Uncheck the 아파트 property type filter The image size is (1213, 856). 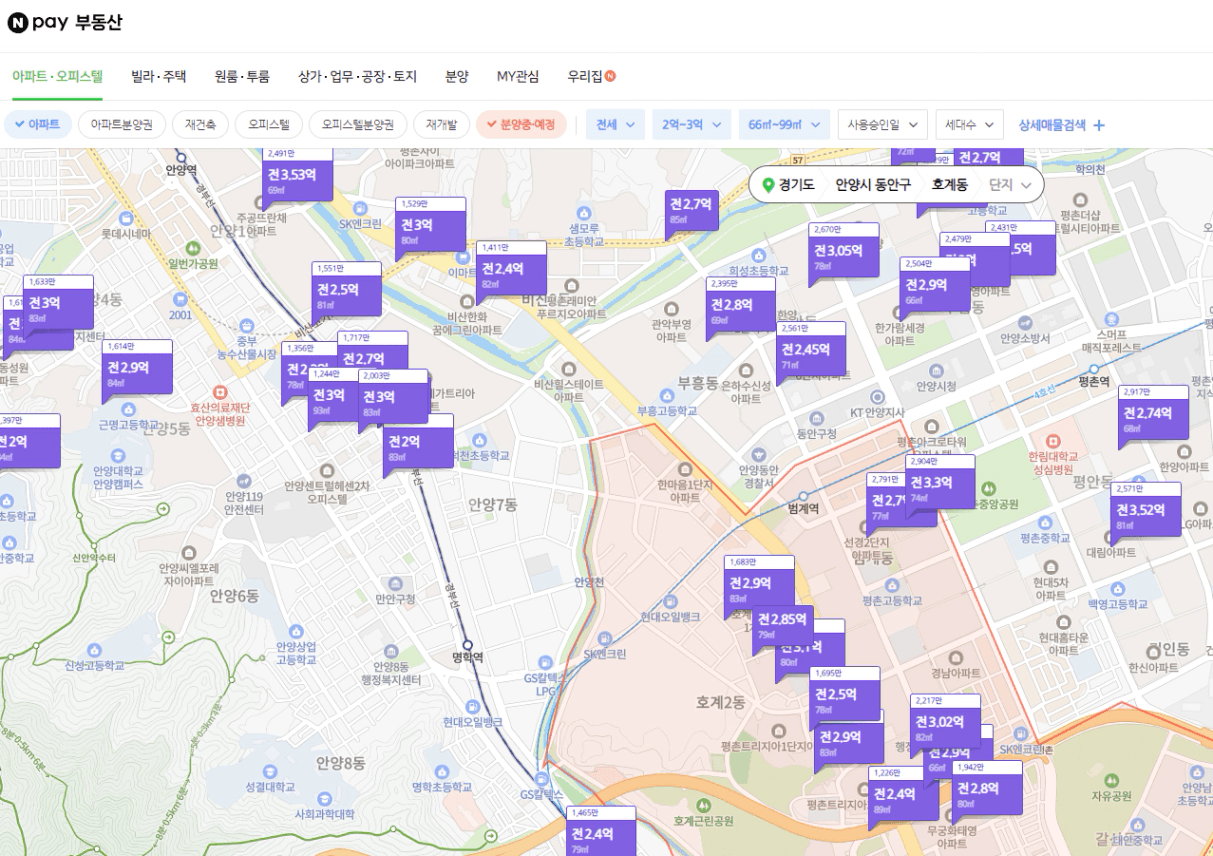(37, 125)
